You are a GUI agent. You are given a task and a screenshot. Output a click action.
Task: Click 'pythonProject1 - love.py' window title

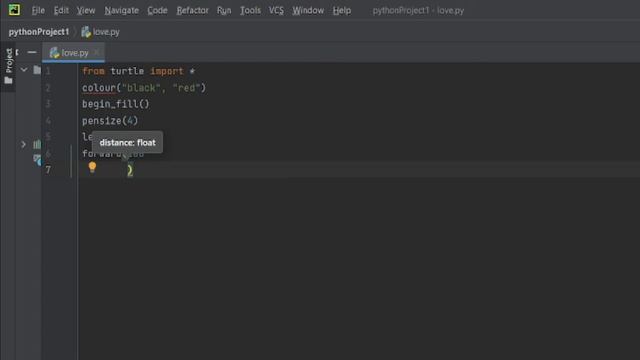[x=418, y=11]
